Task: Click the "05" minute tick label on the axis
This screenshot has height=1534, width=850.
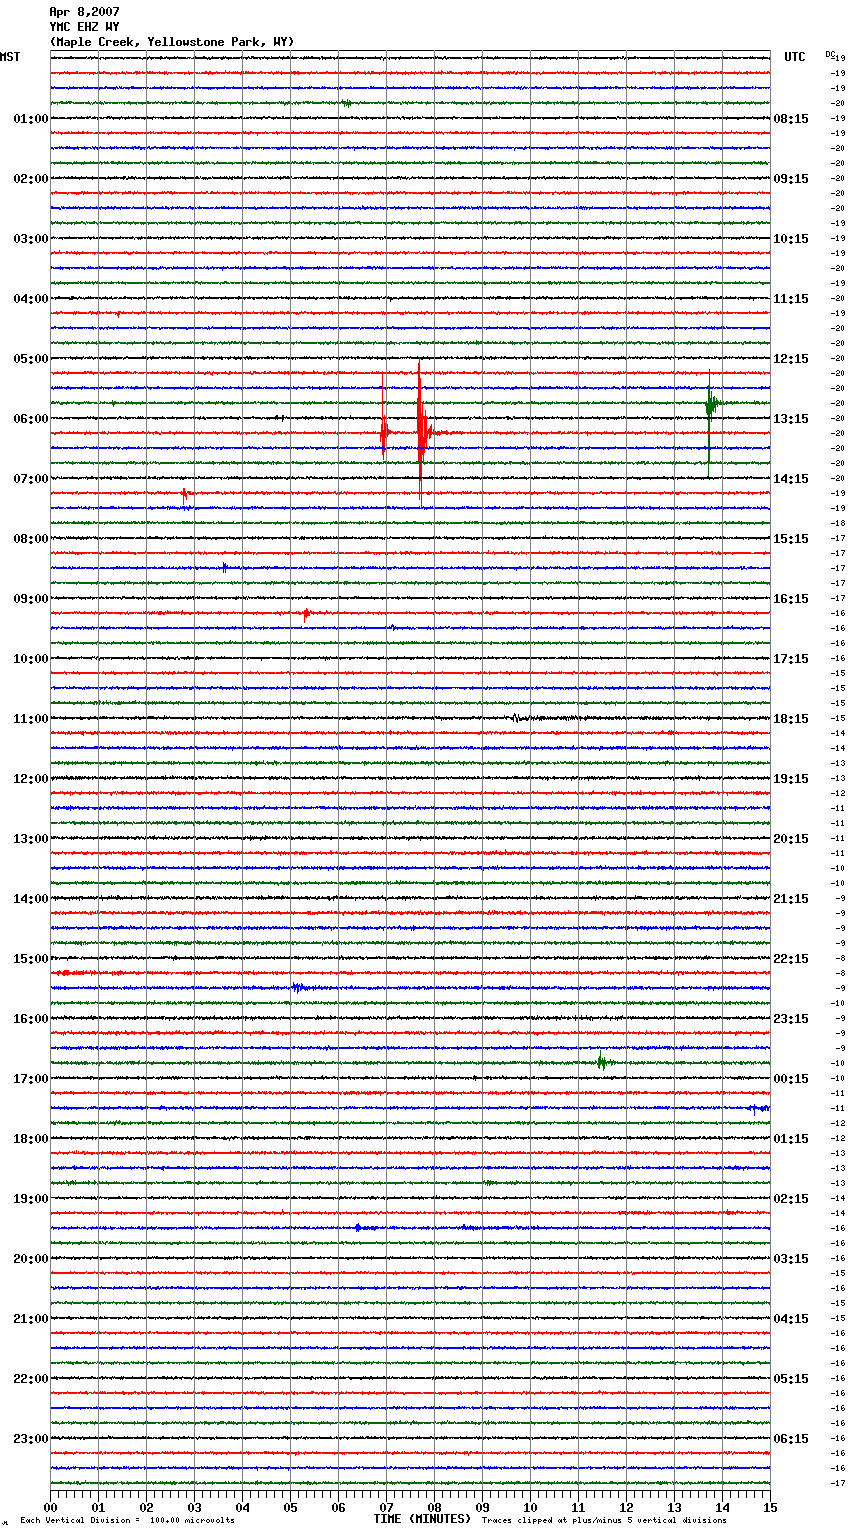Action: (x=290, y=1507)
